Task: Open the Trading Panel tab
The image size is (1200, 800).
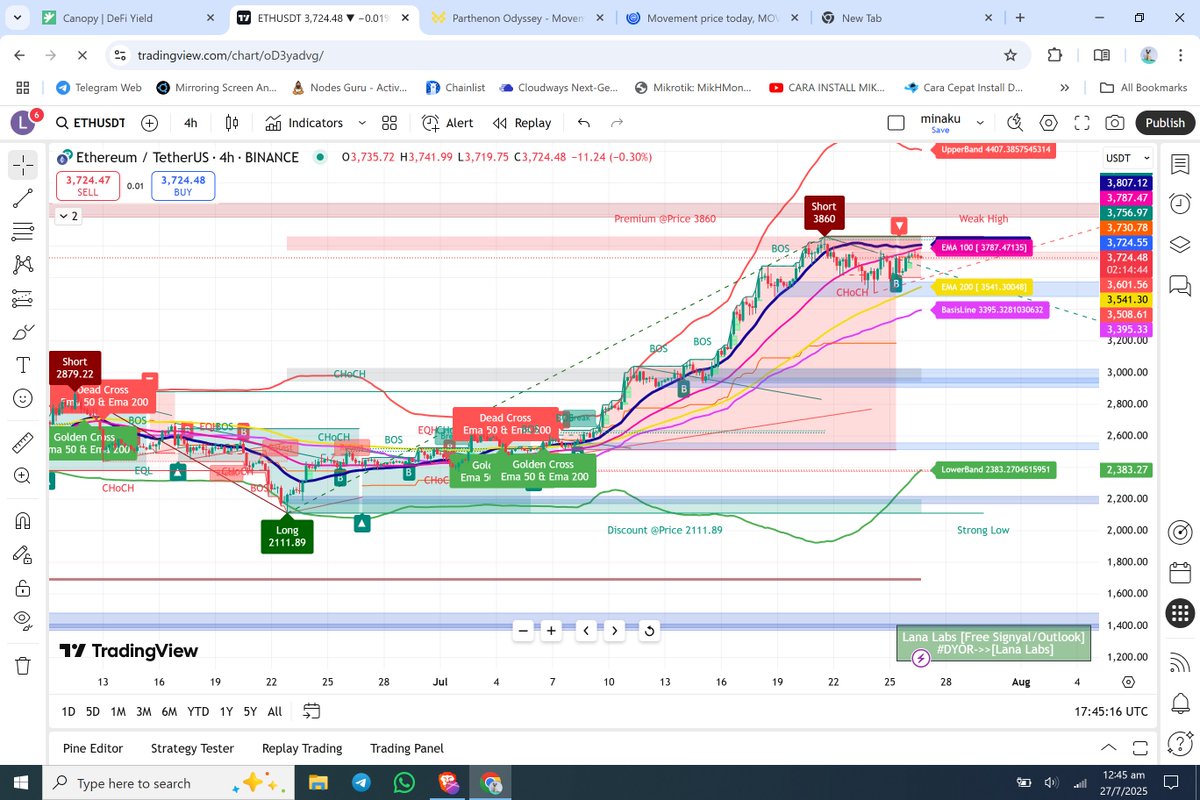Action: [407, 748]
